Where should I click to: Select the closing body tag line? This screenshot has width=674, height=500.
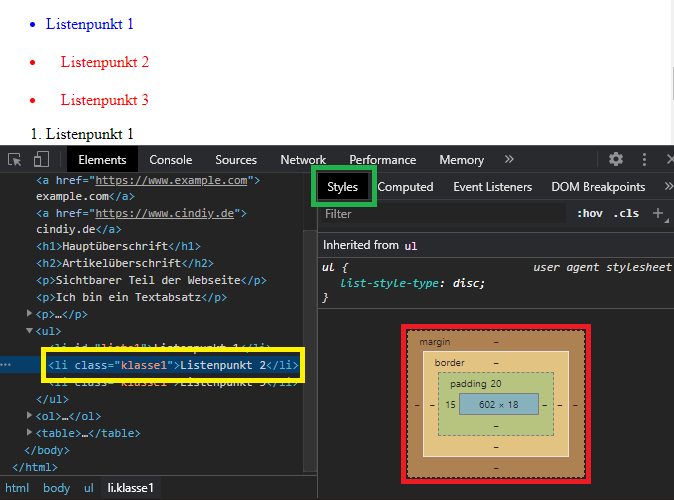46,450
